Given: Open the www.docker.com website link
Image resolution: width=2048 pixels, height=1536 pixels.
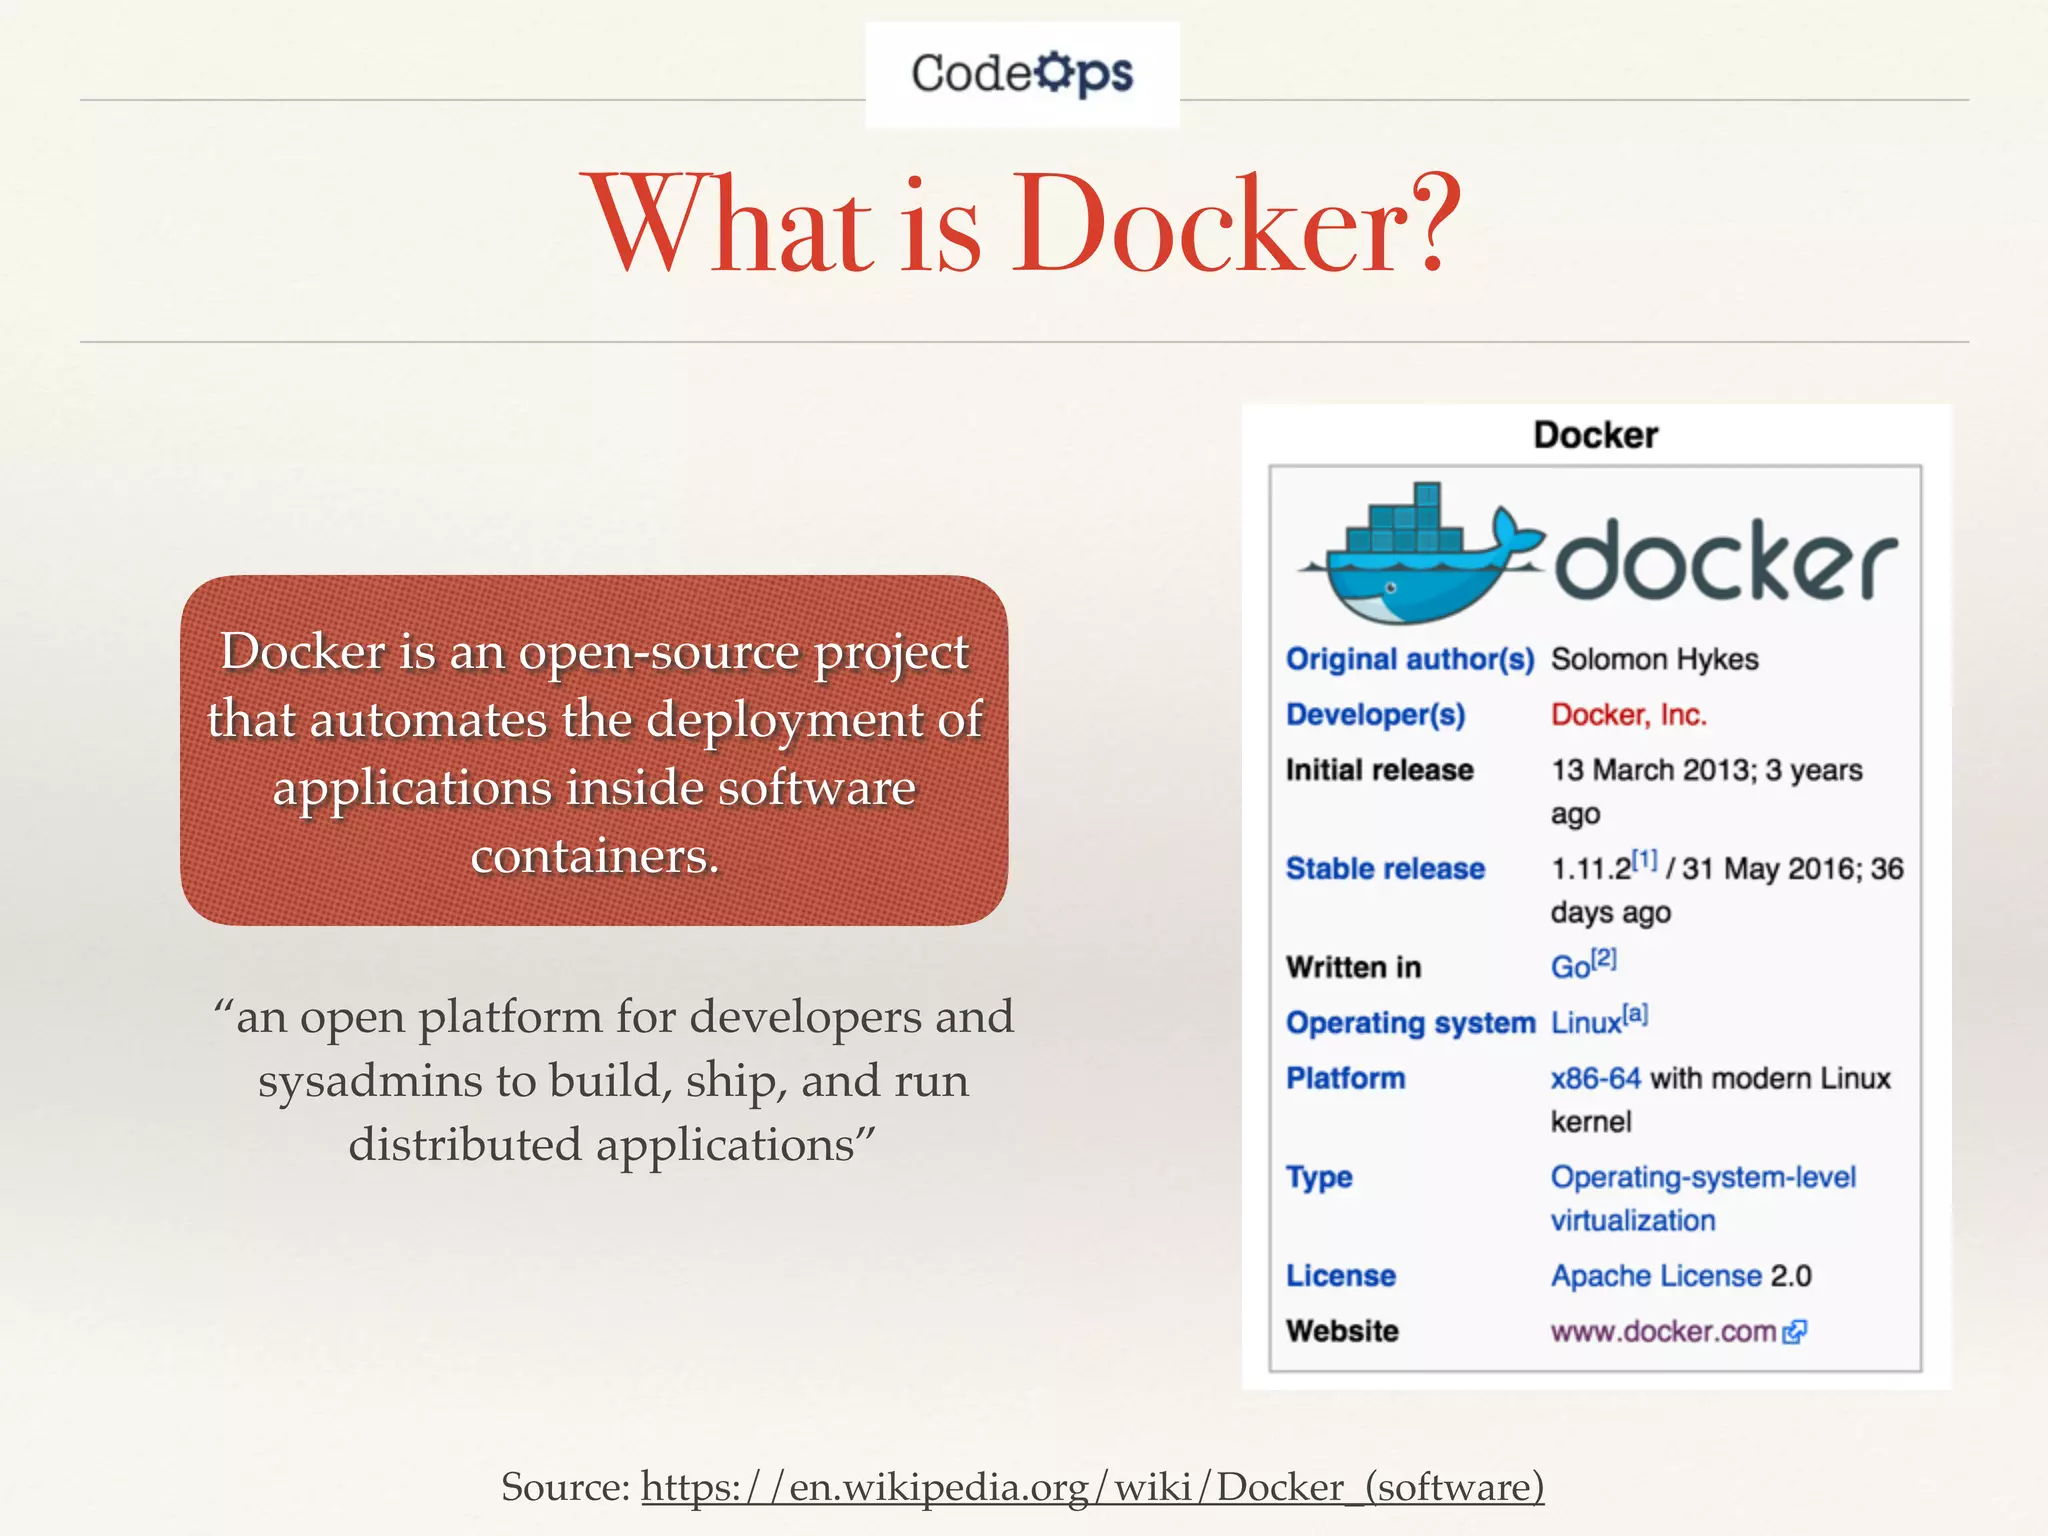Looking at the screenshot, I should [1662, 1332].
